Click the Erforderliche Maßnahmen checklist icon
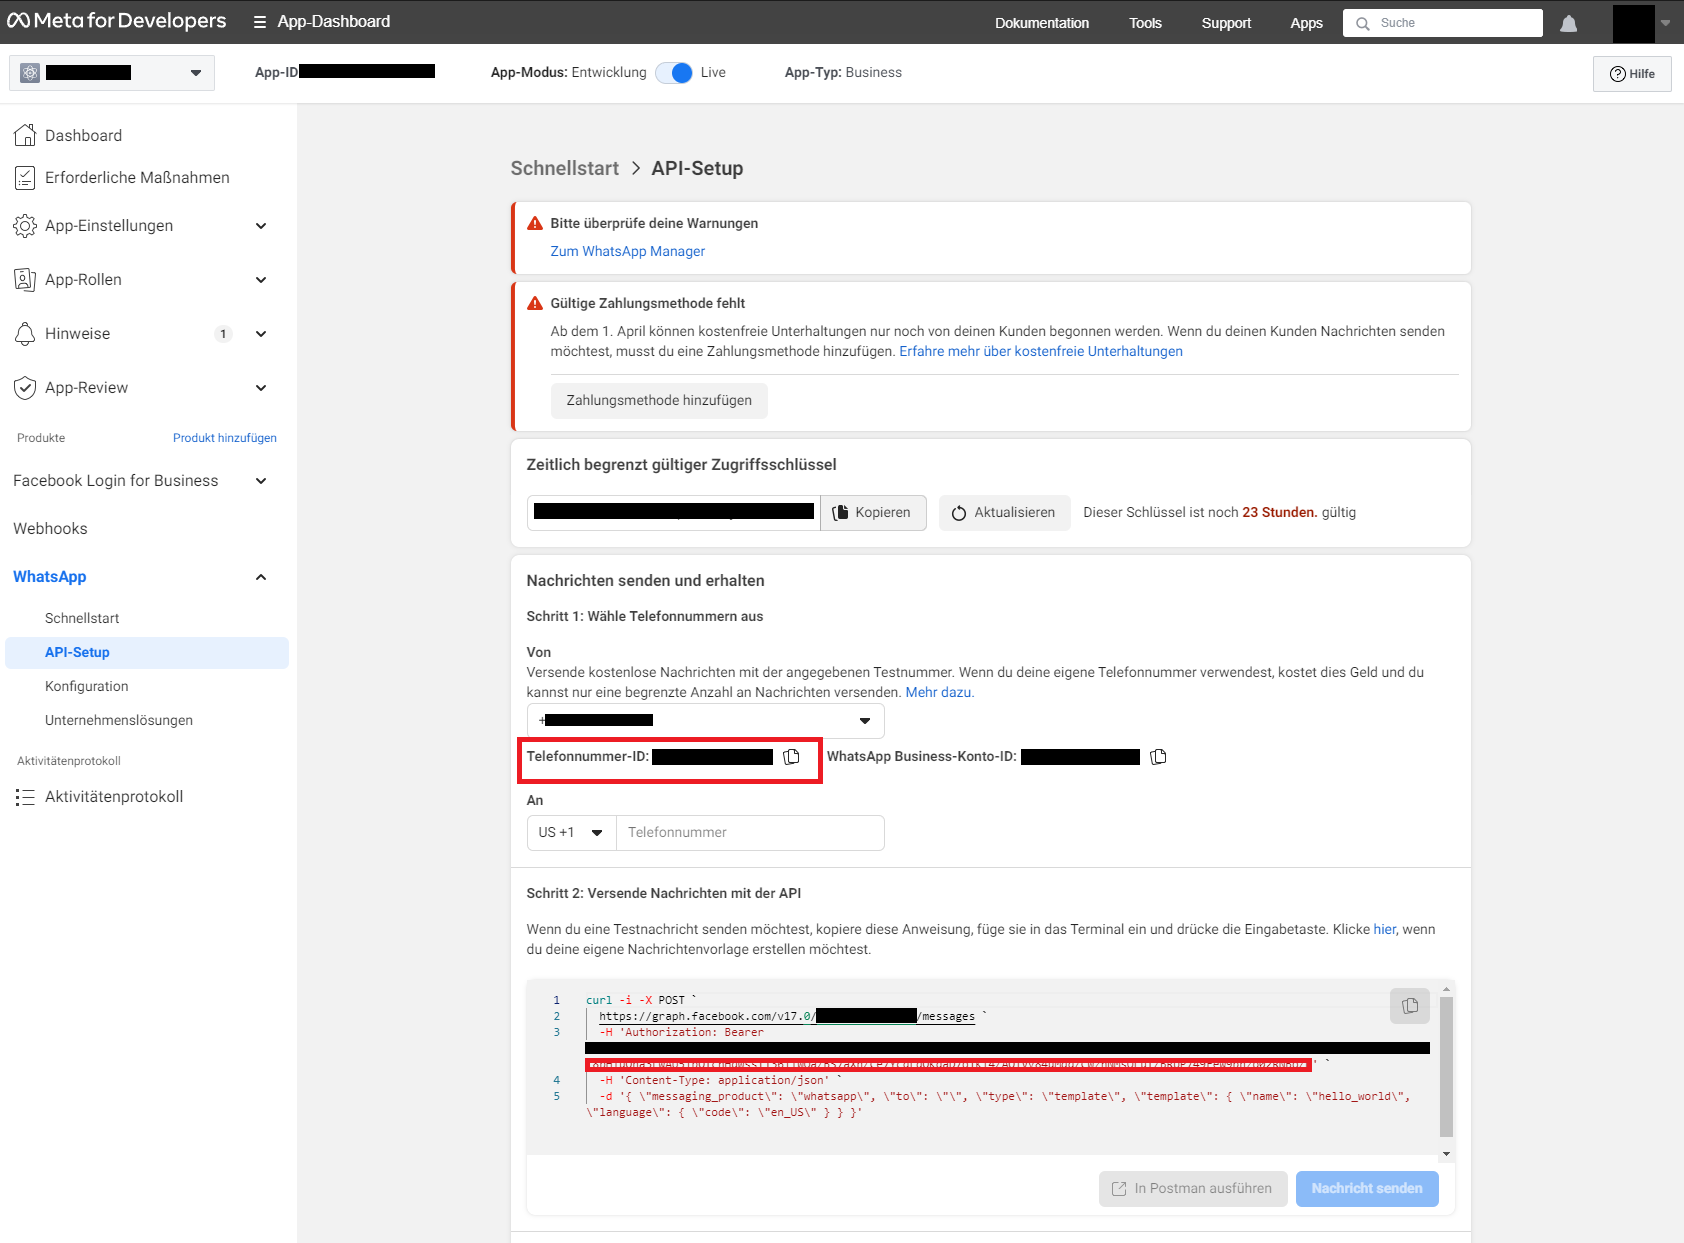Screen dimensions: 1684x1243 tap(25, 178)
